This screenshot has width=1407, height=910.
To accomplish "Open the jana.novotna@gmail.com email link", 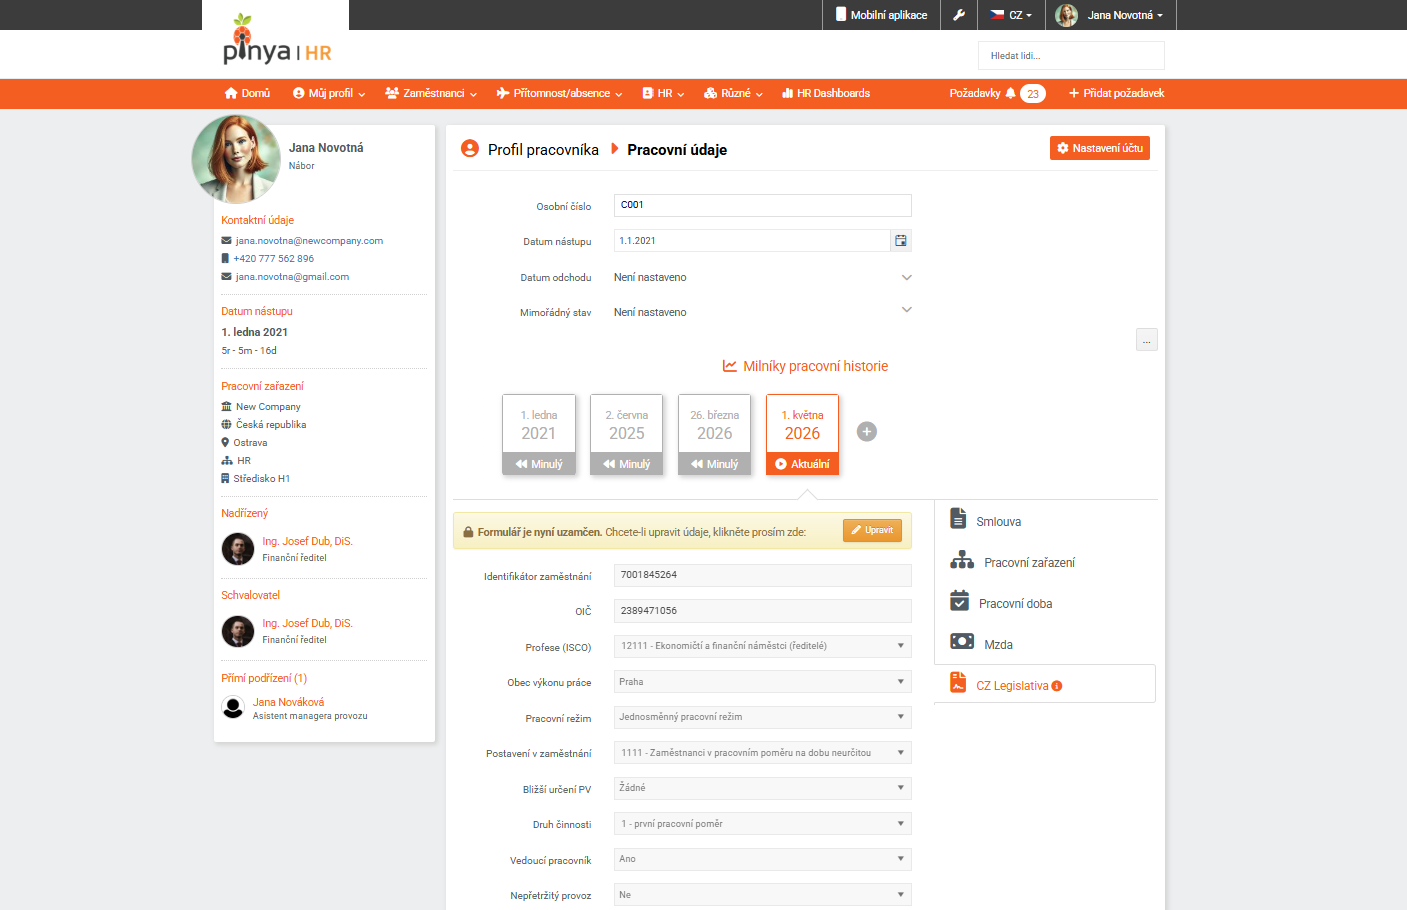I will pos(292,277).
